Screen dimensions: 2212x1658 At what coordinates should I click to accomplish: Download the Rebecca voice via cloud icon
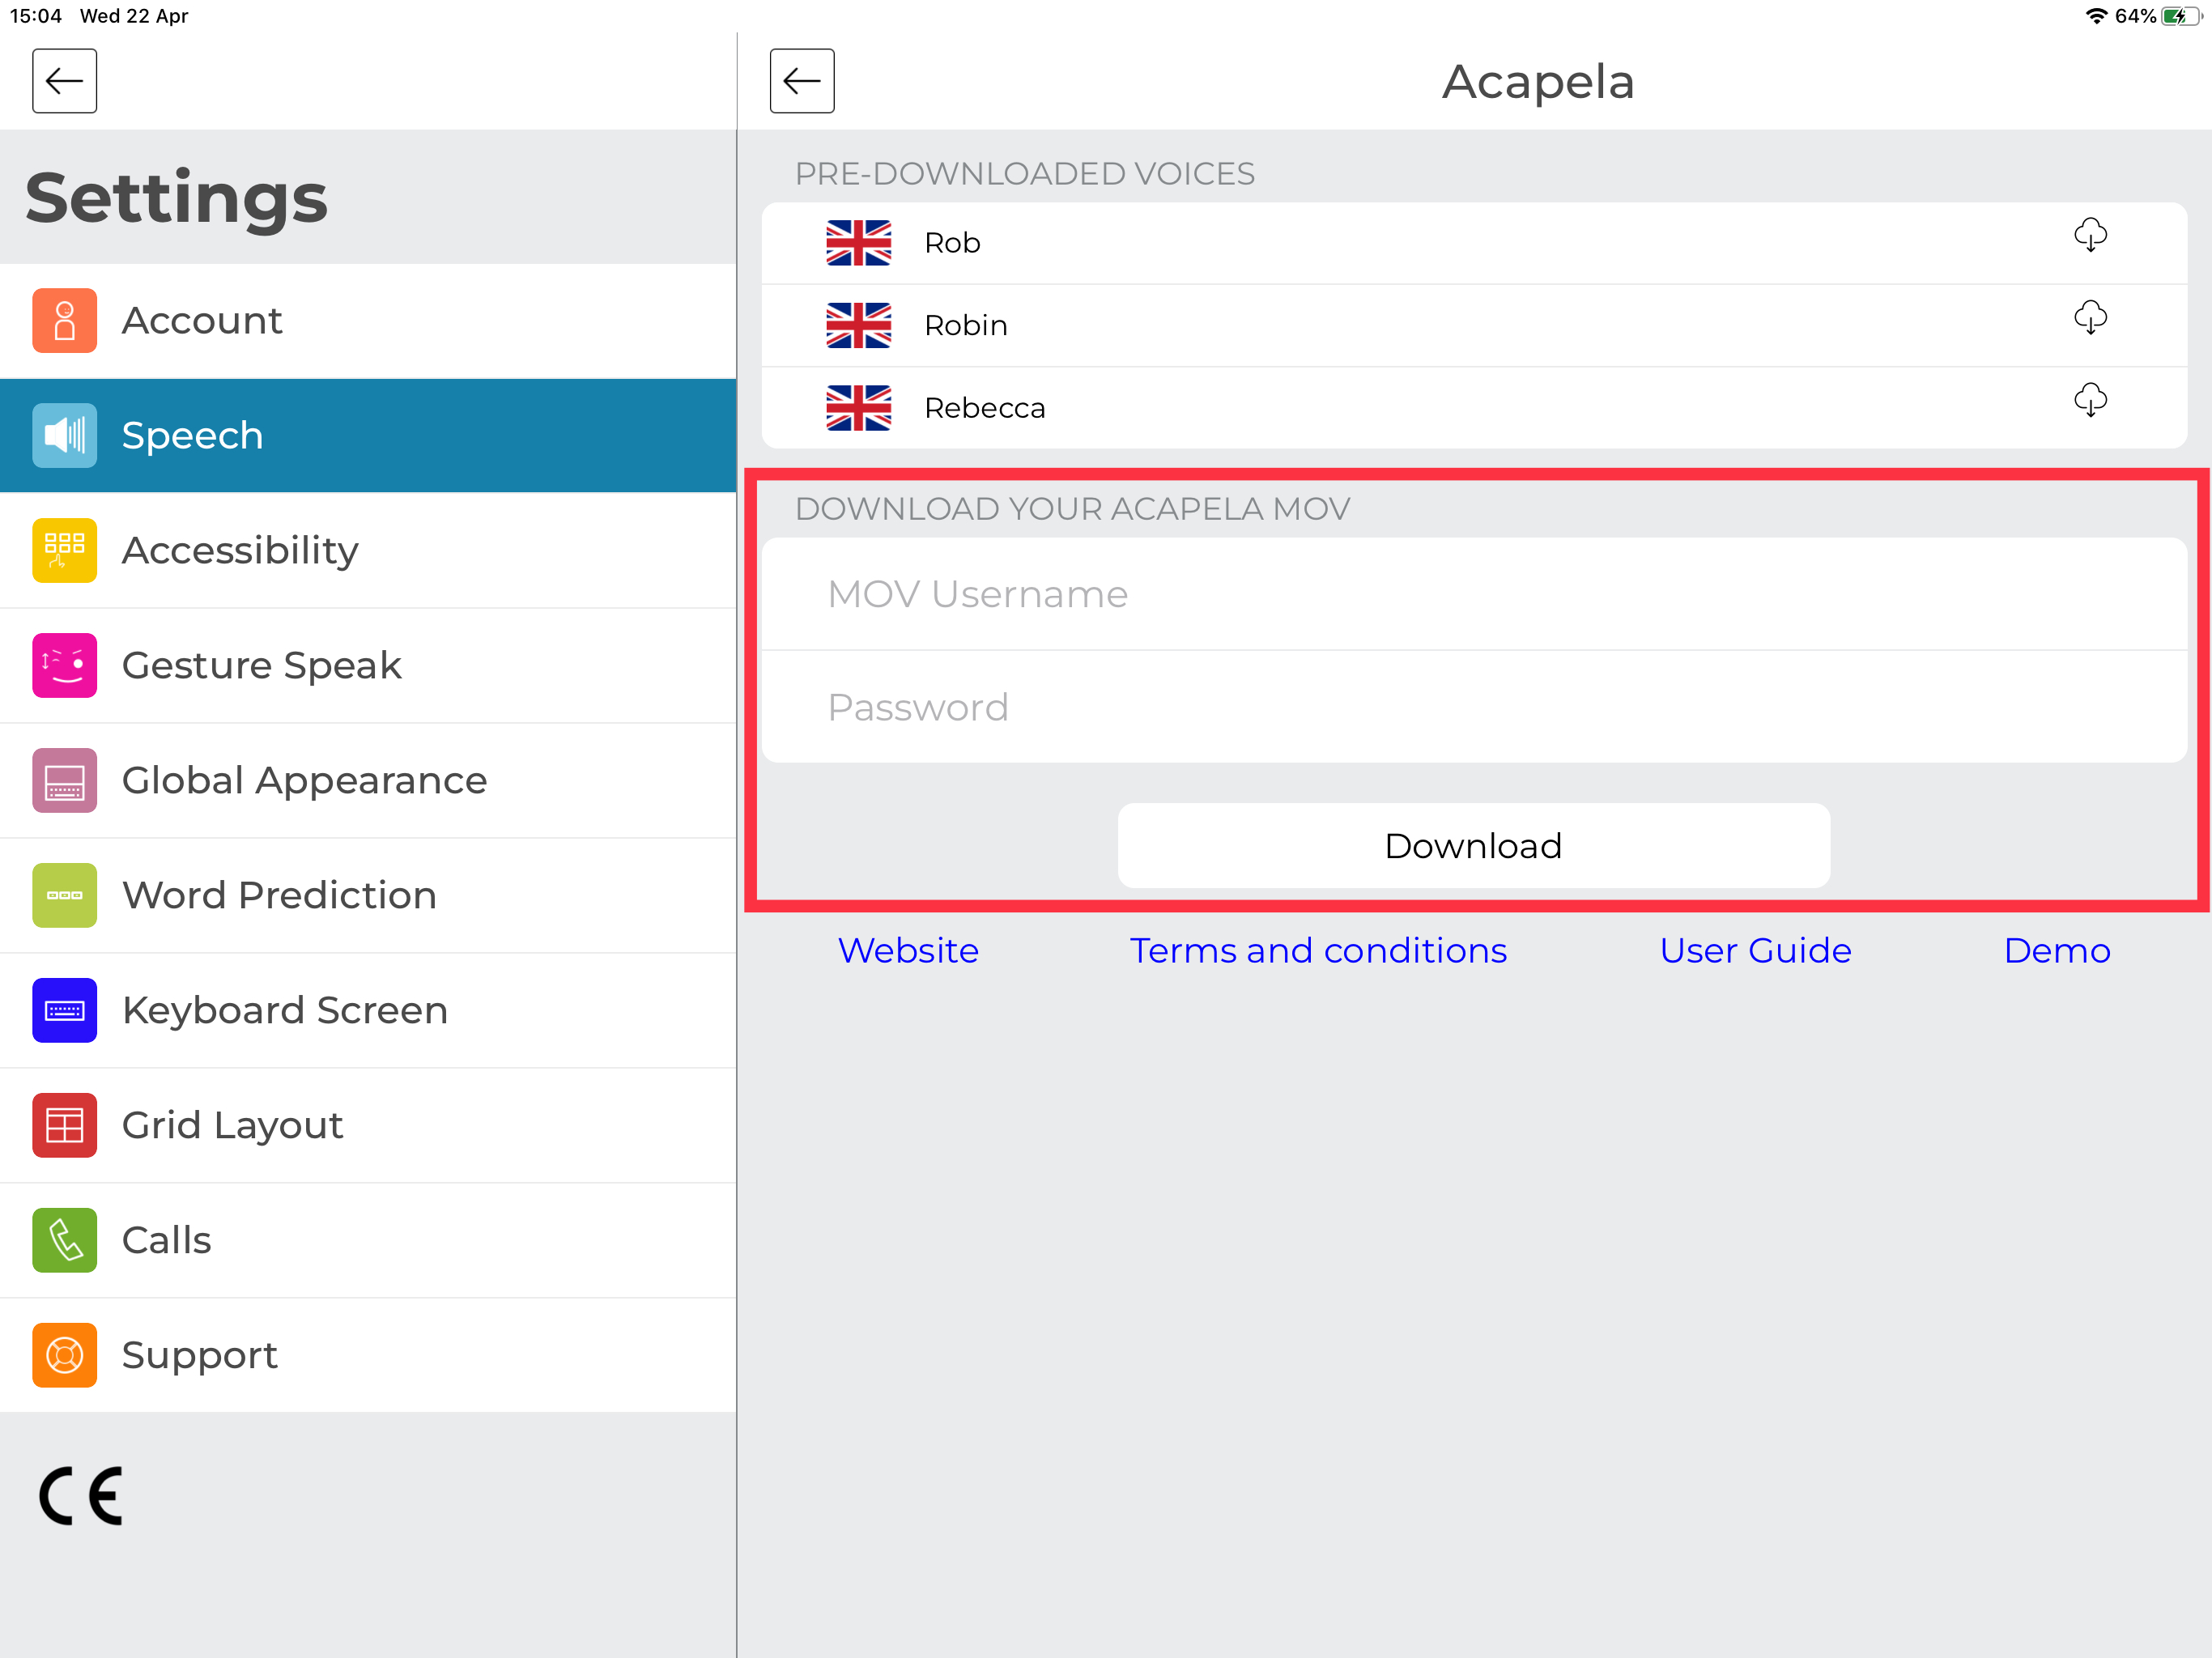[2090, 401]
